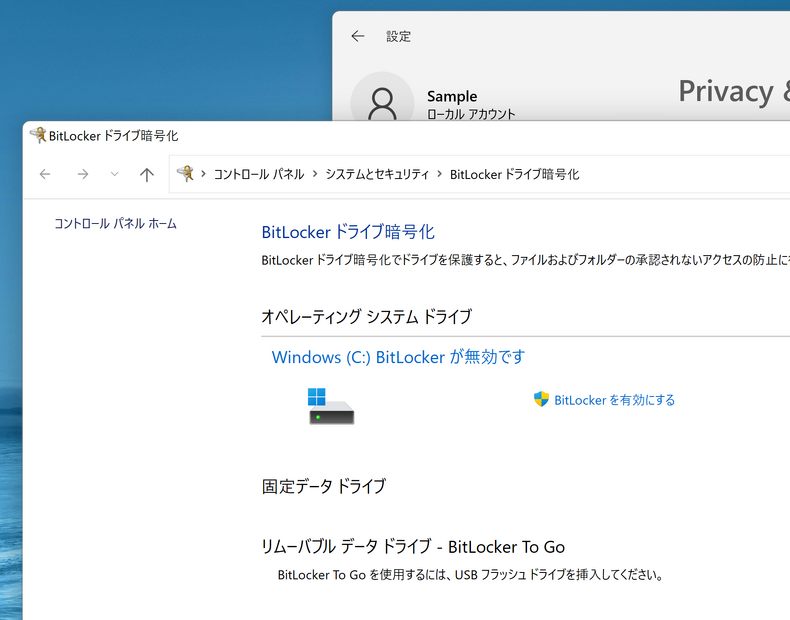The image size is (790, 620).
Task: Click the BitLocker keys icon in address bar
Action: 185,174
